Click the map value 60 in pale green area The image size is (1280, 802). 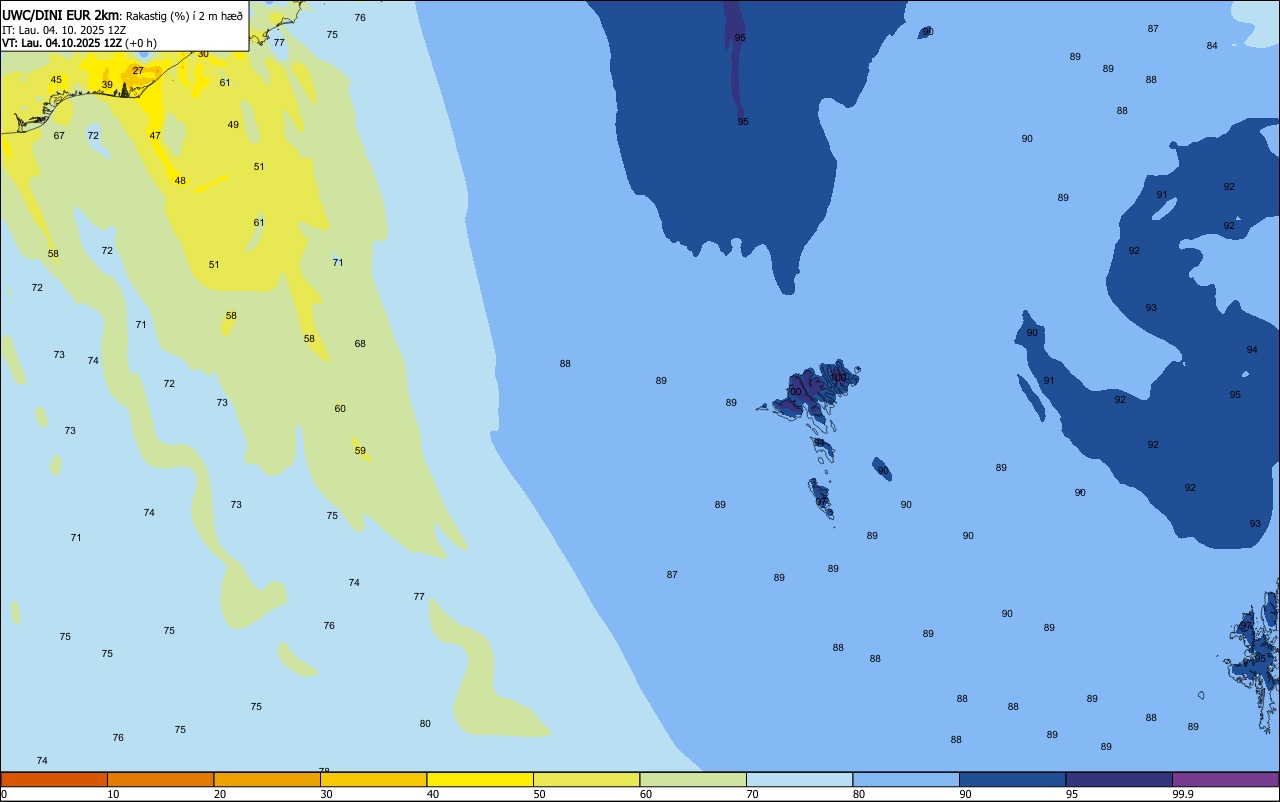pos(340,409)
